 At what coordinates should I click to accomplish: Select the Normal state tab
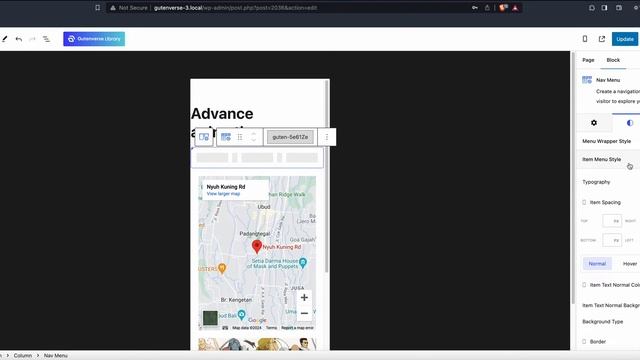(597, 264)
